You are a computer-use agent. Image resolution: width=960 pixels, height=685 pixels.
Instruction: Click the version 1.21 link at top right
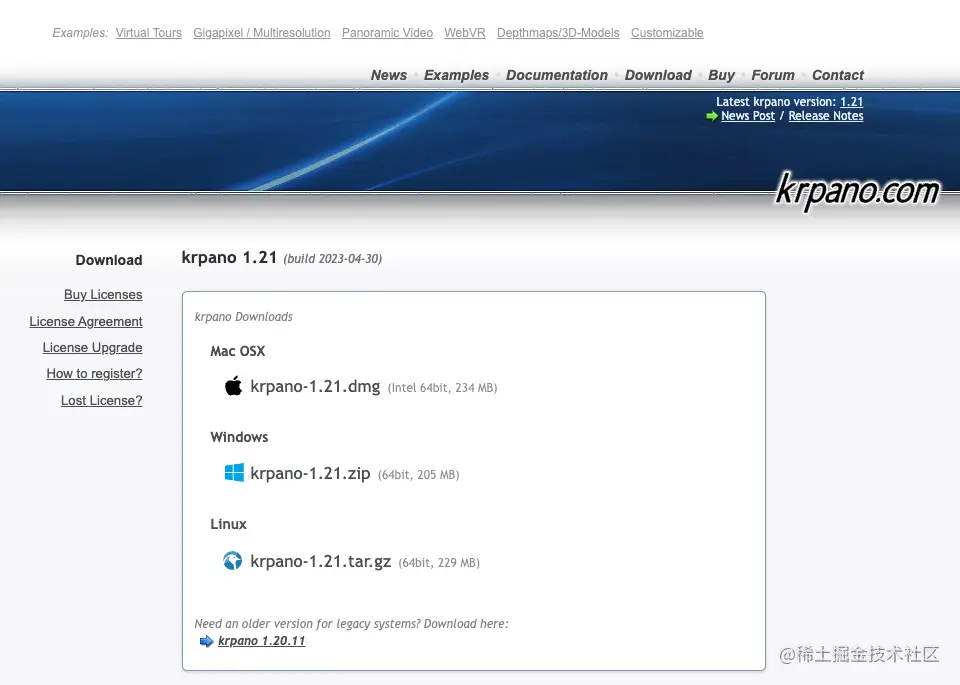click(851, 101)
